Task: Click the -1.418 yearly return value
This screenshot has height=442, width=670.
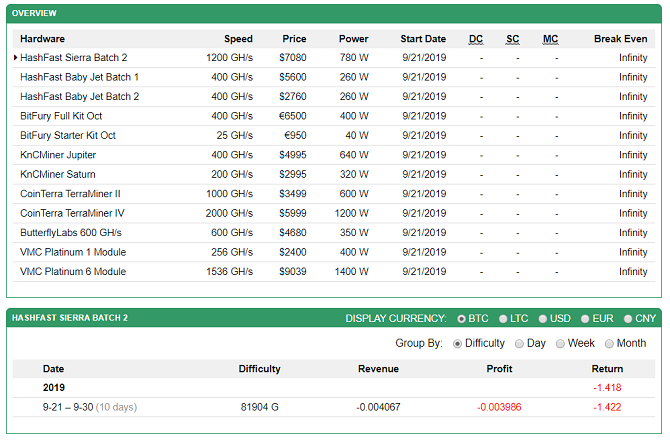Action: tap(607, 388)
